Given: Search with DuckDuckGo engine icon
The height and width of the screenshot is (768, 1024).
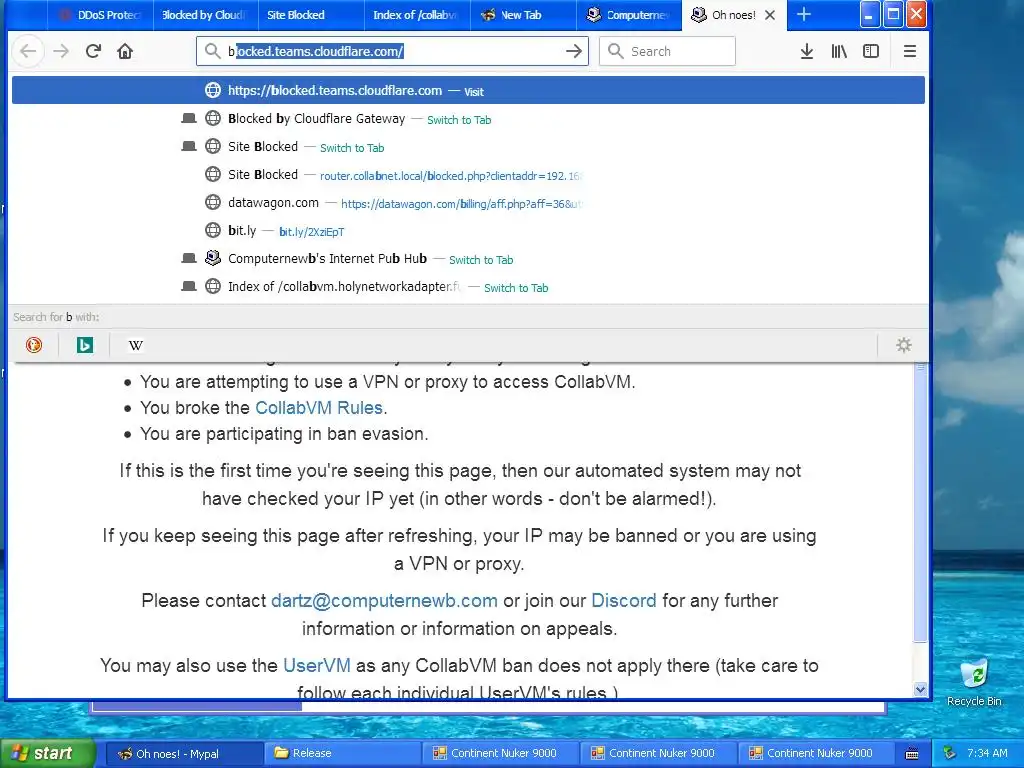Looking at the screenshot, I should [34, 345].
